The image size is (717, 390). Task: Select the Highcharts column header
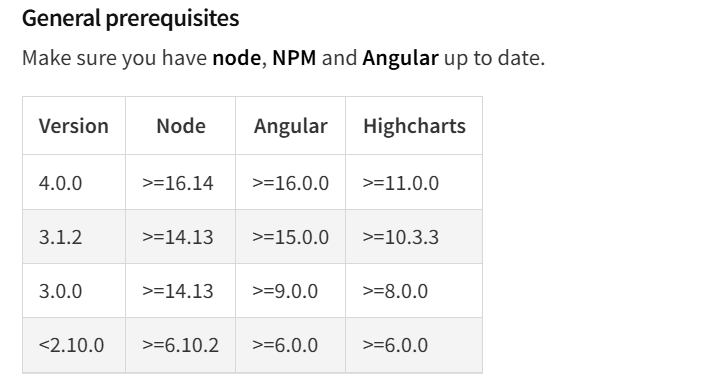(x=414, y=126)
